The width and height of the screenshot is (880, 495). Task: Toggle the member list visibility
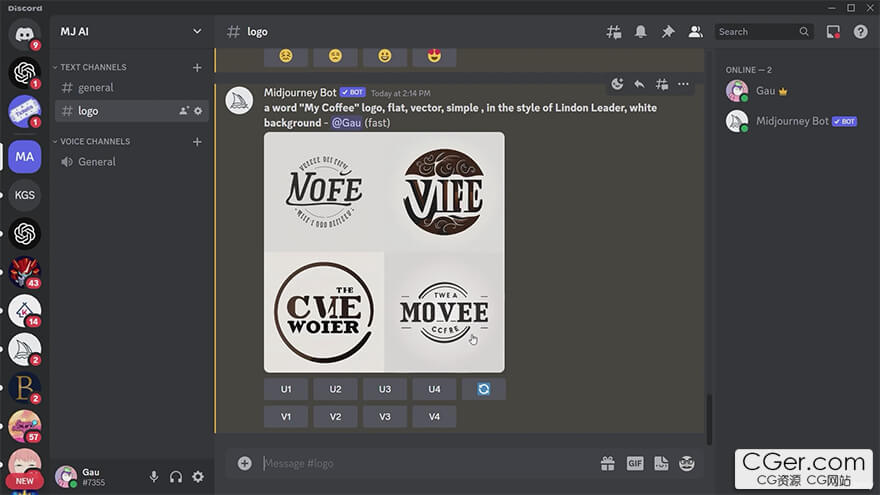(695, 32)
